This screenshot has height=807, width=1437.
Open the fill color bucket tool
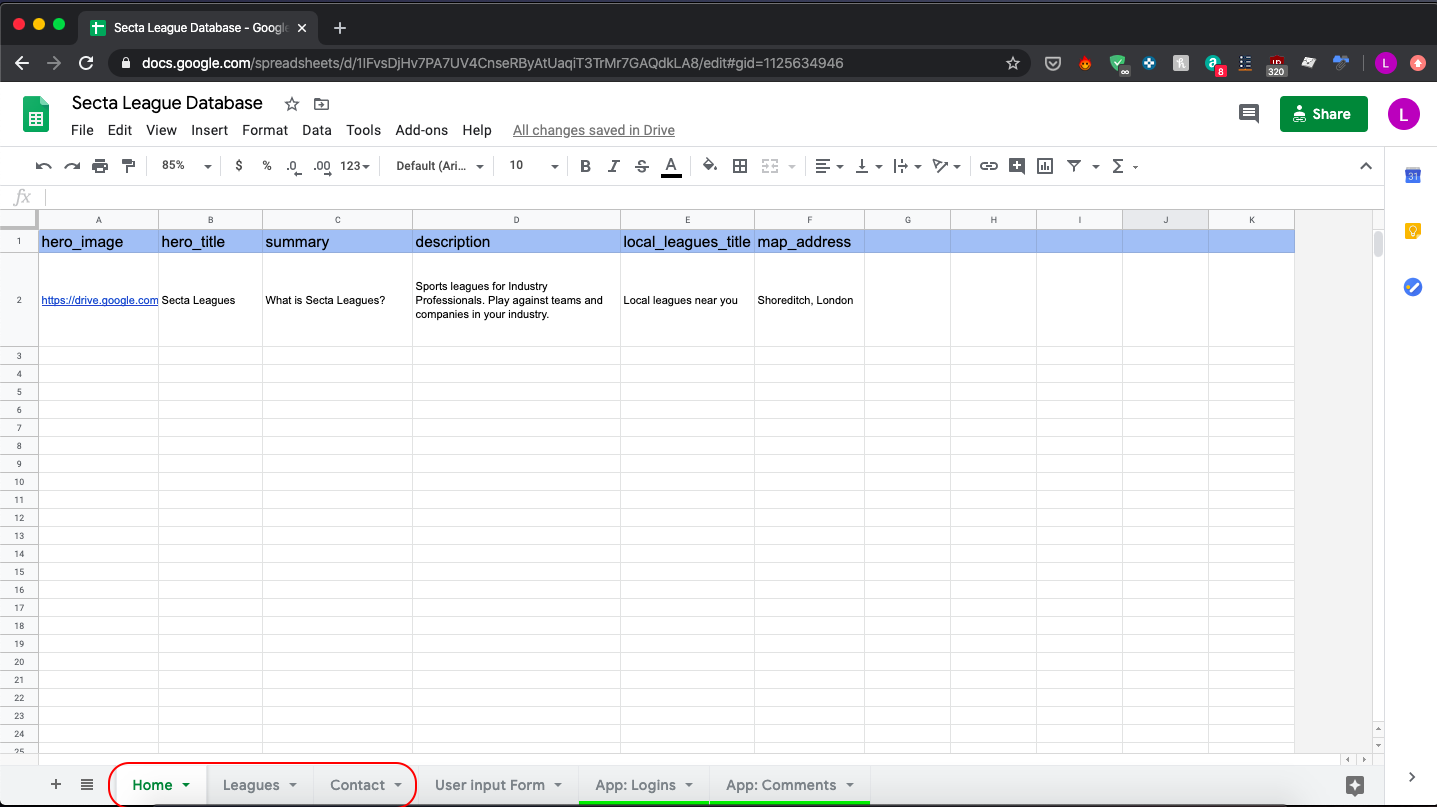(x=710, y=166)
